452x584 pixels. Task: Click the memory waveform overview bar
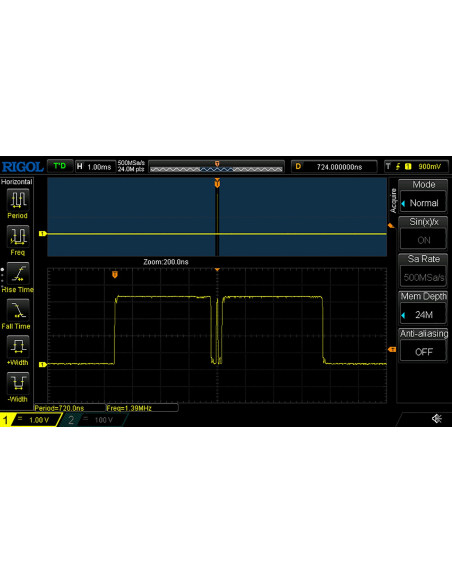tap(216, 166)
